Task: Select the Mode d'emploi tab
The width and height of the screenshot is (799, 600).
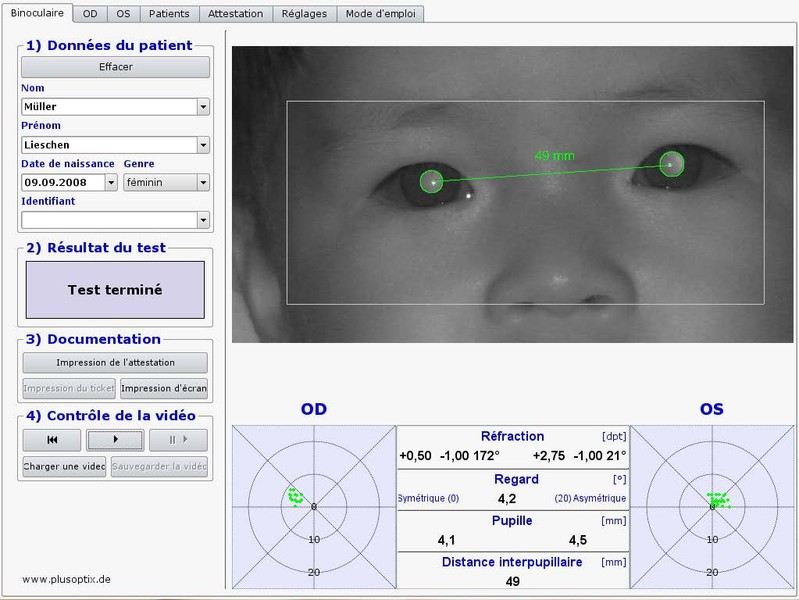Action: pos(380,14)
